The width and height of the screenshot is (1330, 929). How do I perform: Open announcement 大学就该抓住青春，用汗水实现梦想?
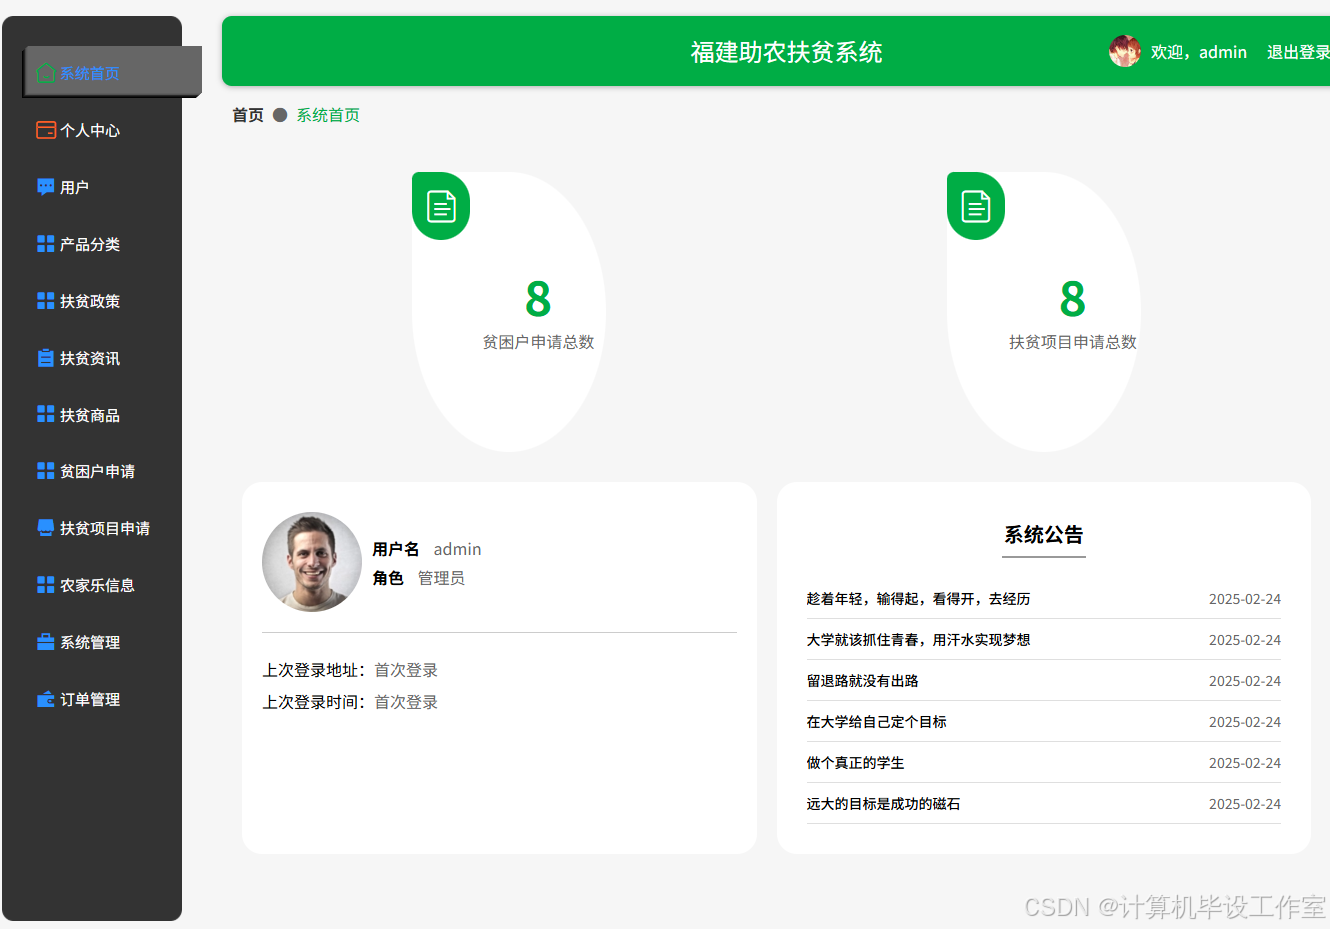pos(918,640)
